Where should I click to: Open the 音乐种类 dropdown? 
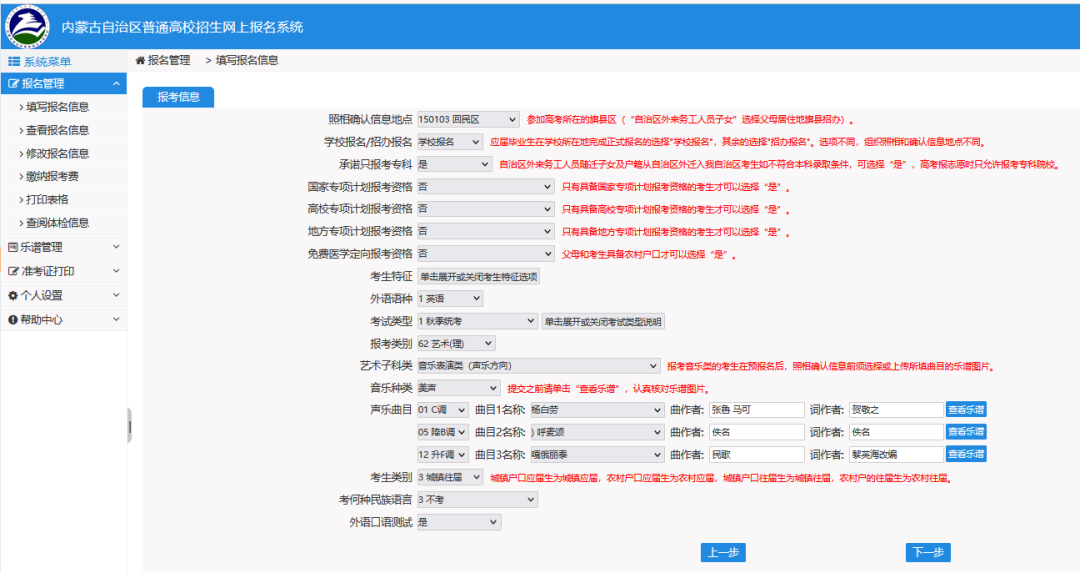click(458, 387)
